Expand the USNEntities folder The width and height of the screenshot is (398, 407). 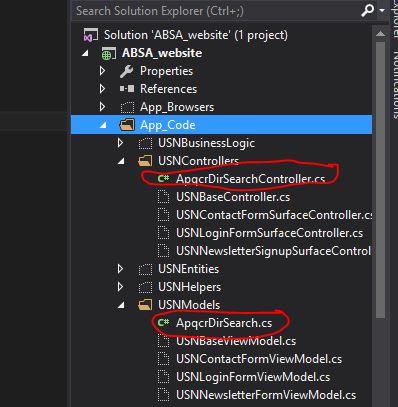pyautogui.click(x=121, y=269)
